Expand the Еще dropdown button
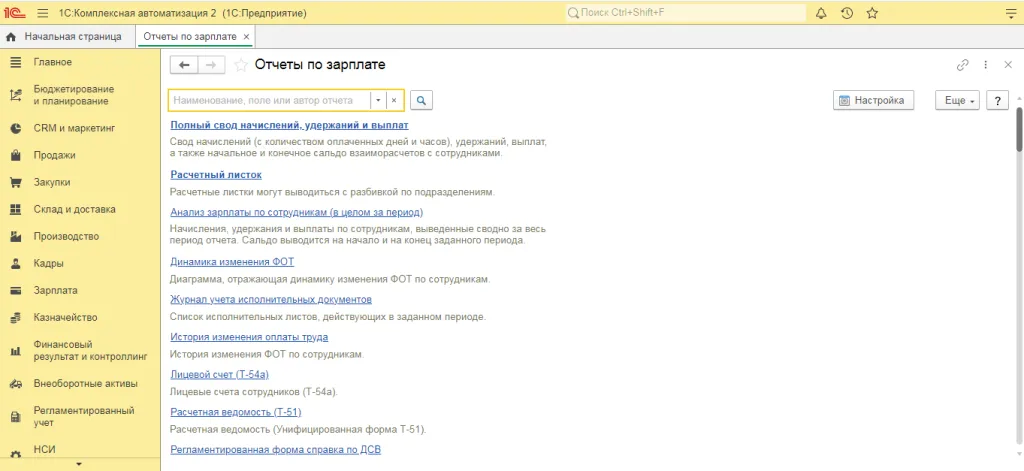Viewport: 1024px width, 471px height. [957, 101]
